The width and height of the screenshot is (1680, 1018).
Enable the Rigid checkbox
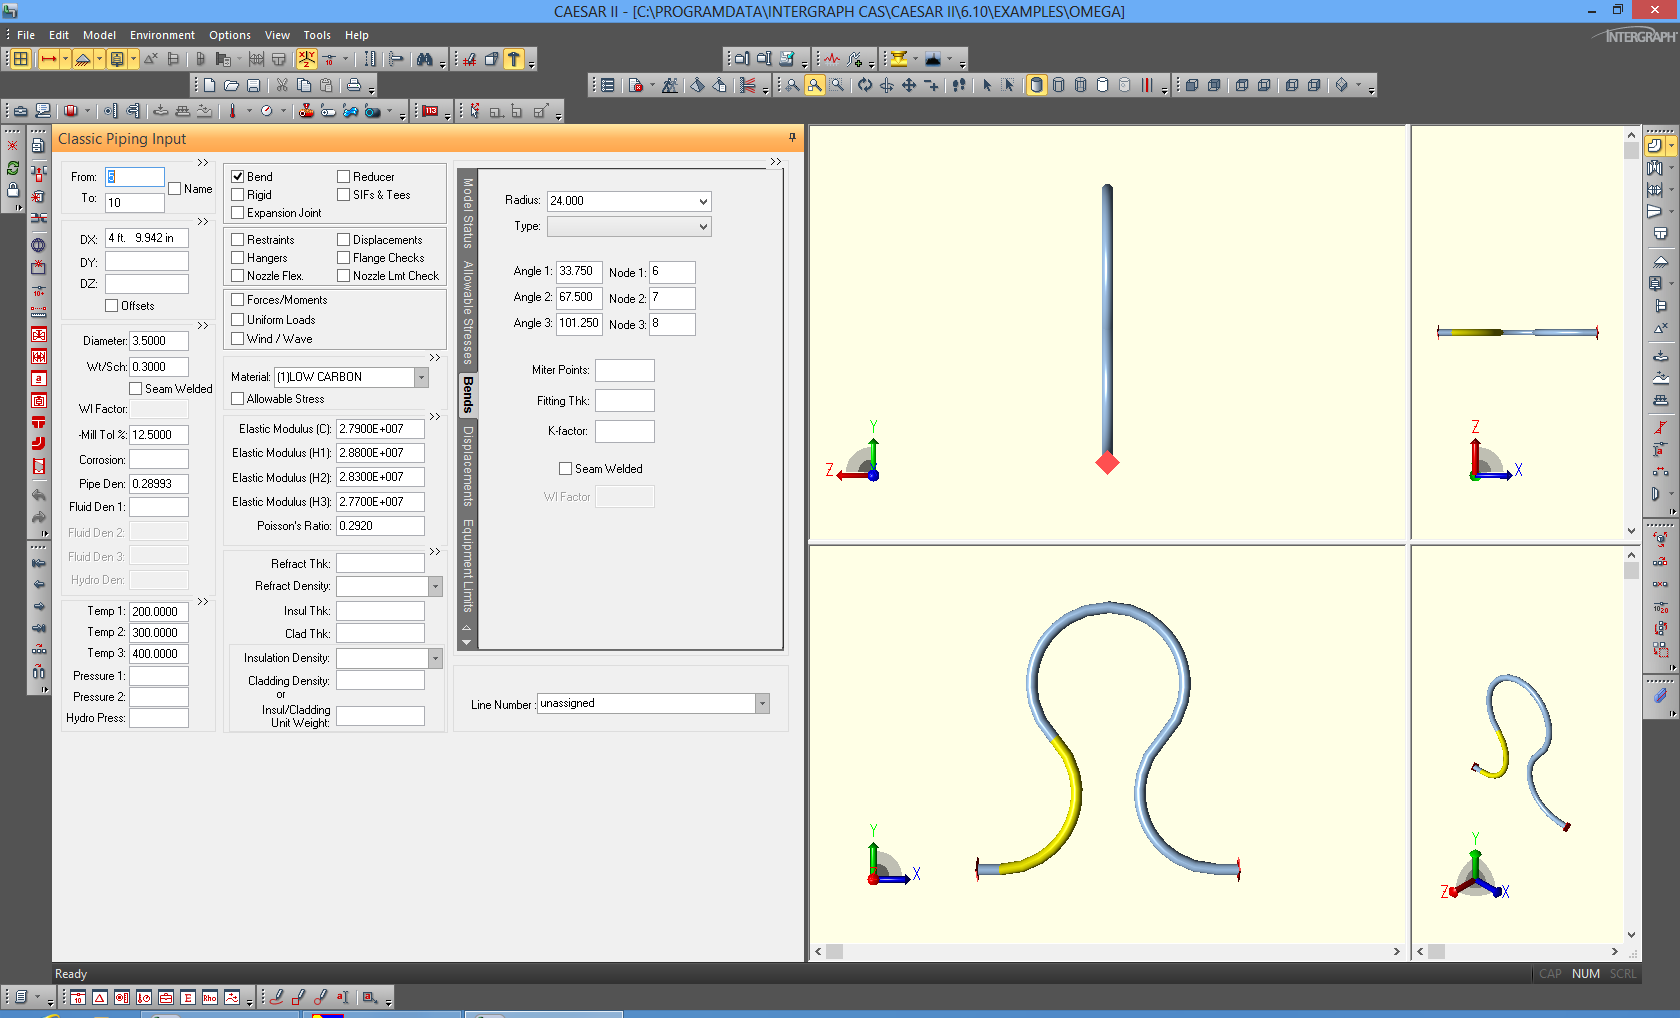pyautogui.click(x=238, y=195)
